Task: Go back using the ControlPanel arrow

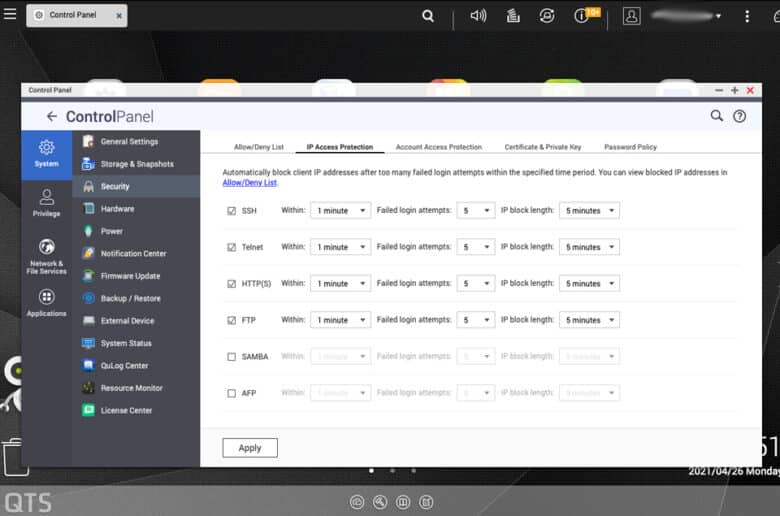Action: tap(52, 116)
